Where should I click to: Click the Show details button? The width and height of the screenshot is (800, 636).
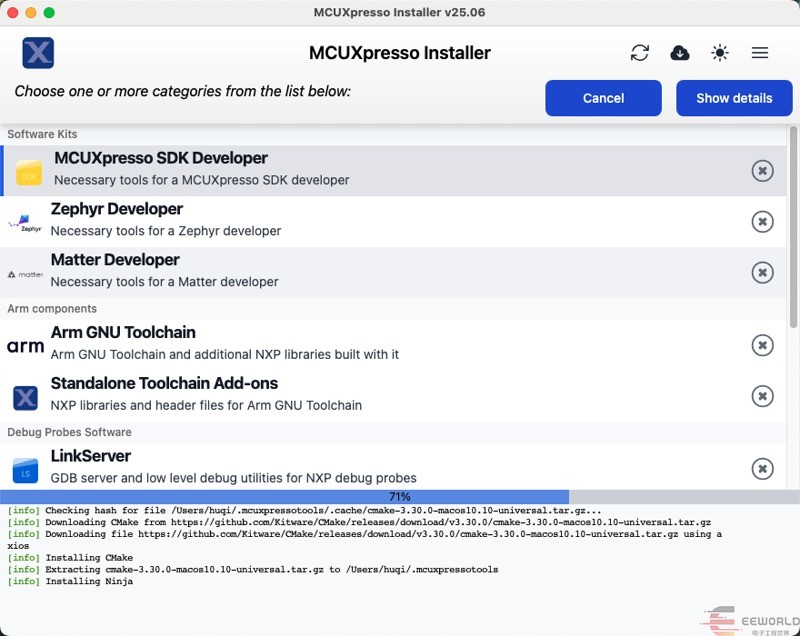(x=734, y=98)
